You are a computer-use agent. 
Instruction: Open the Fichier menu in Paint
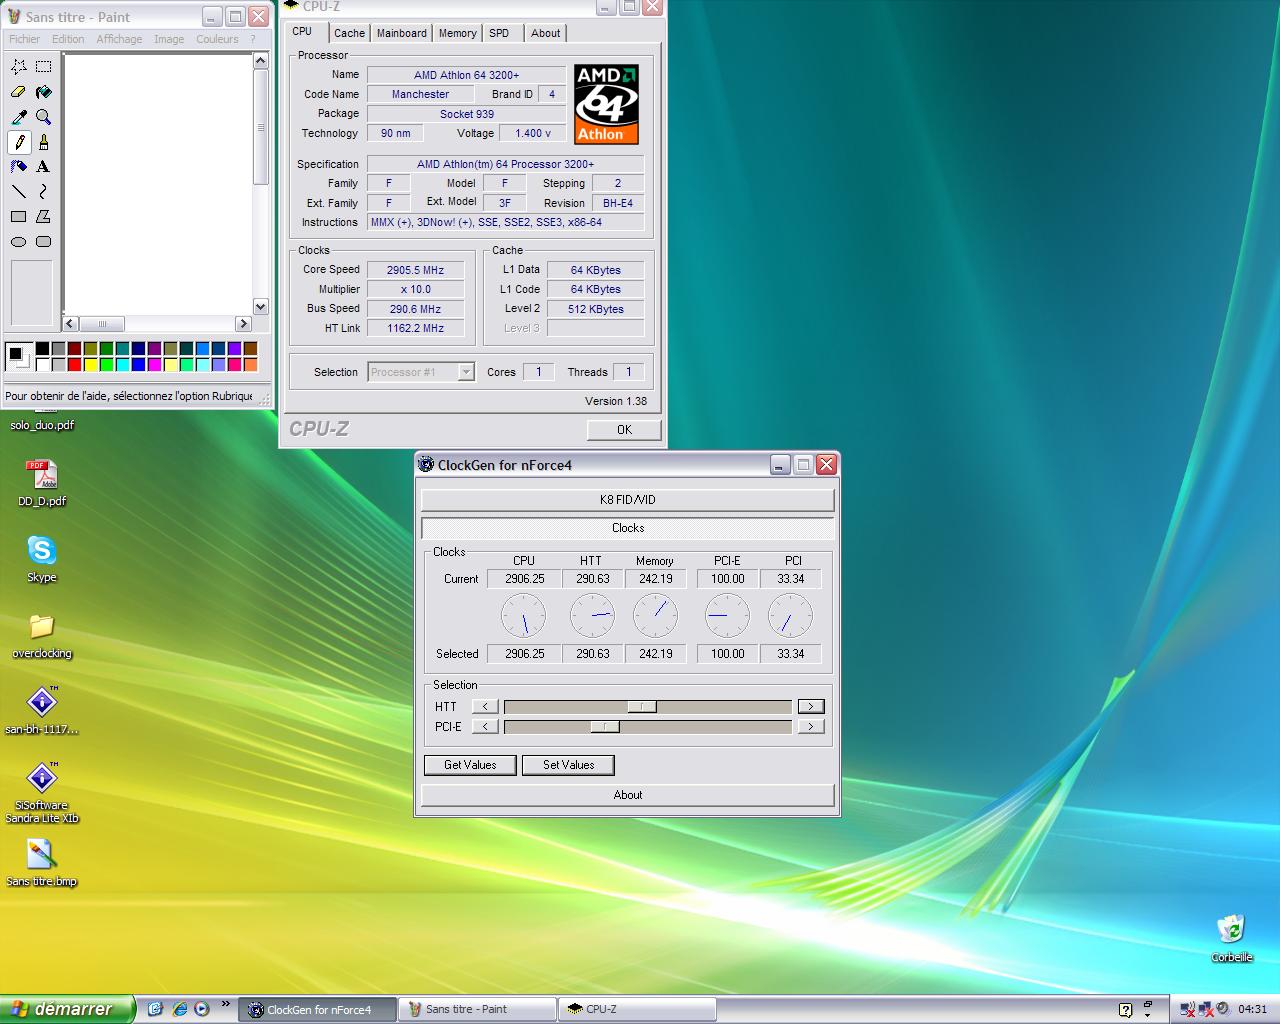point(24,39)
